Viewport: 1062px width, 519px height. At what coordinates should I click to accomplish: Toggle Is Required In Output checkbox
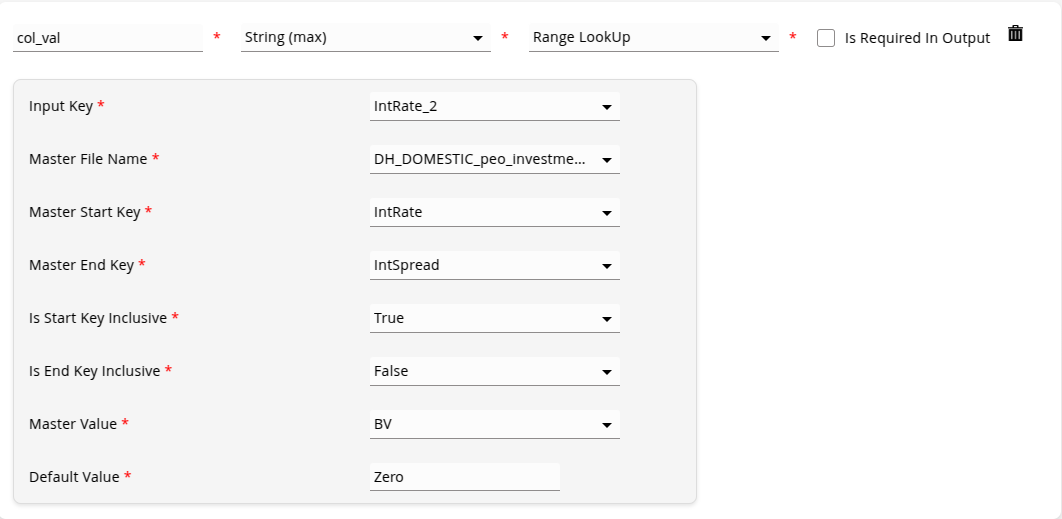click(x=826, y=38)
